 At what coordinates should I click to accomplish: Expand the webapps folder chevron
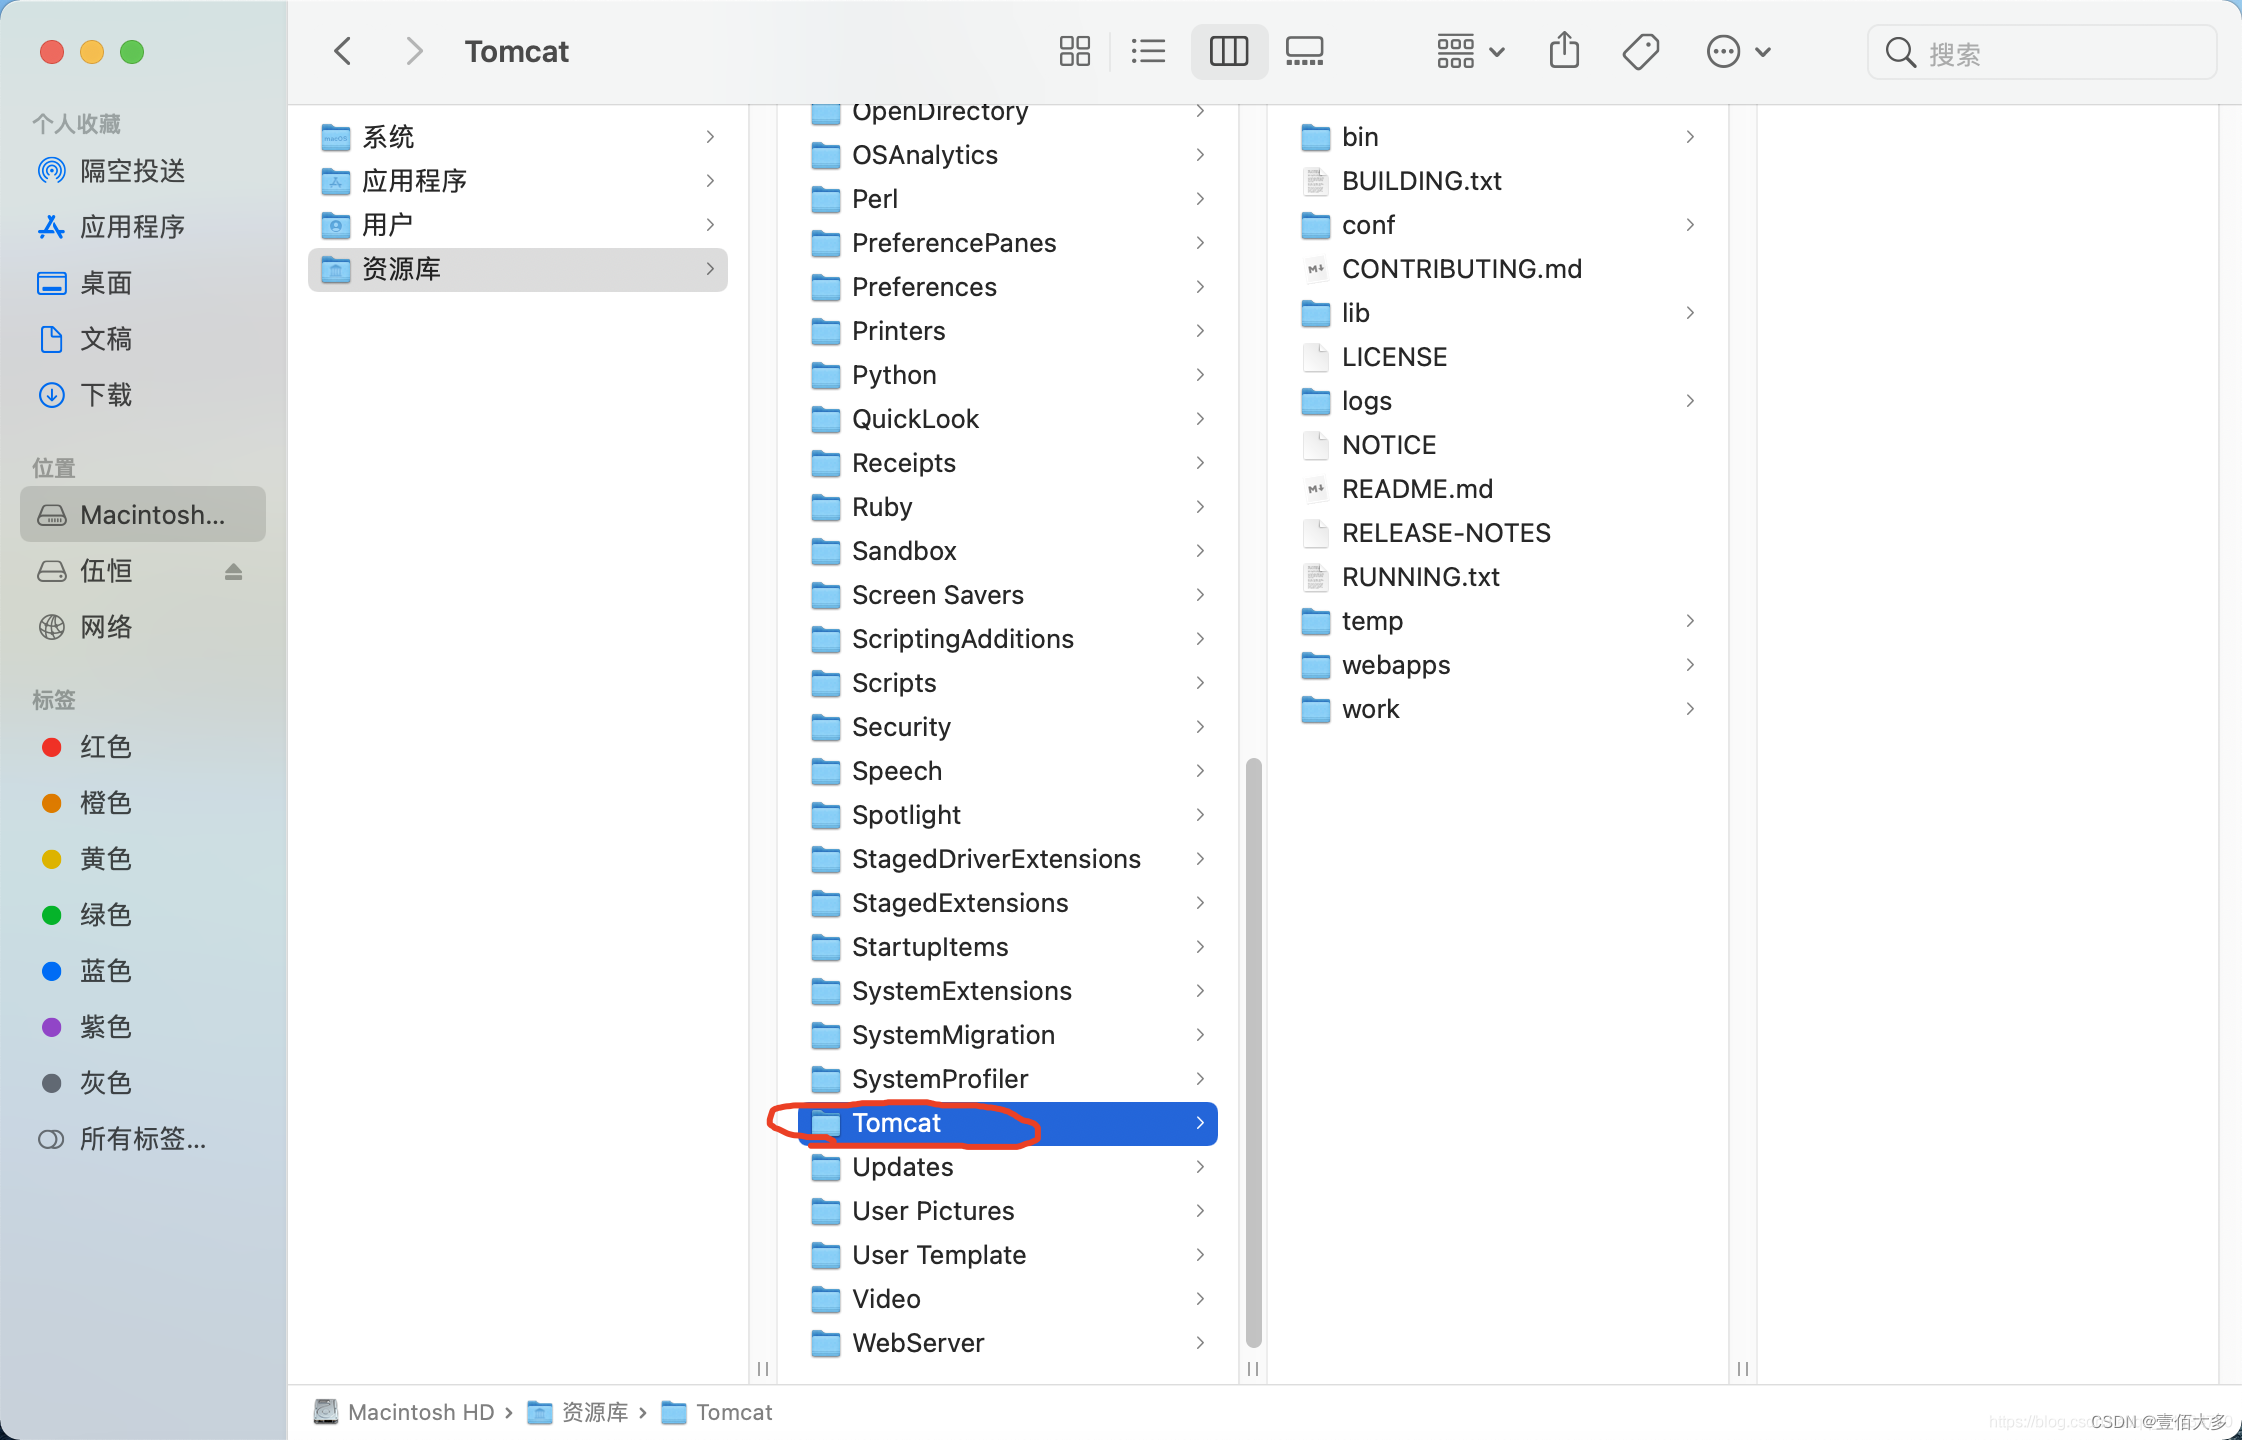pyautogui.click(x=1690, y=665)
